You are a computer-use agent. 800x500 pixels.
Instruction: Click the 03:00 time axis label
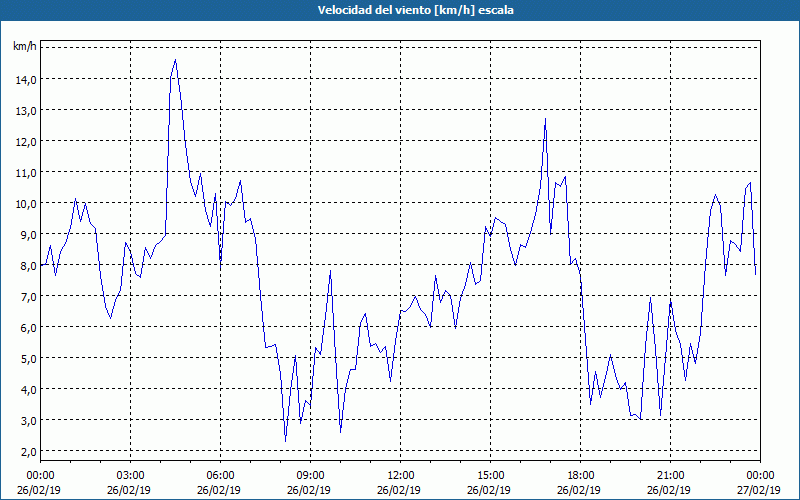tap(131, 476)
